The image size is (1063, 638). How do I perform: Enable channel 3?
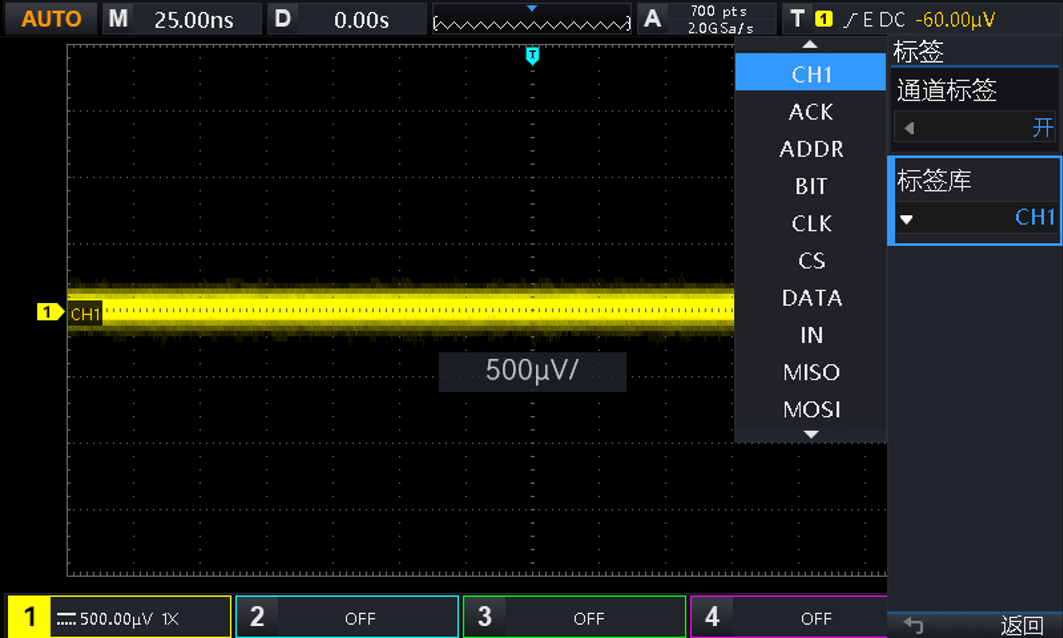tap(574, 617)
